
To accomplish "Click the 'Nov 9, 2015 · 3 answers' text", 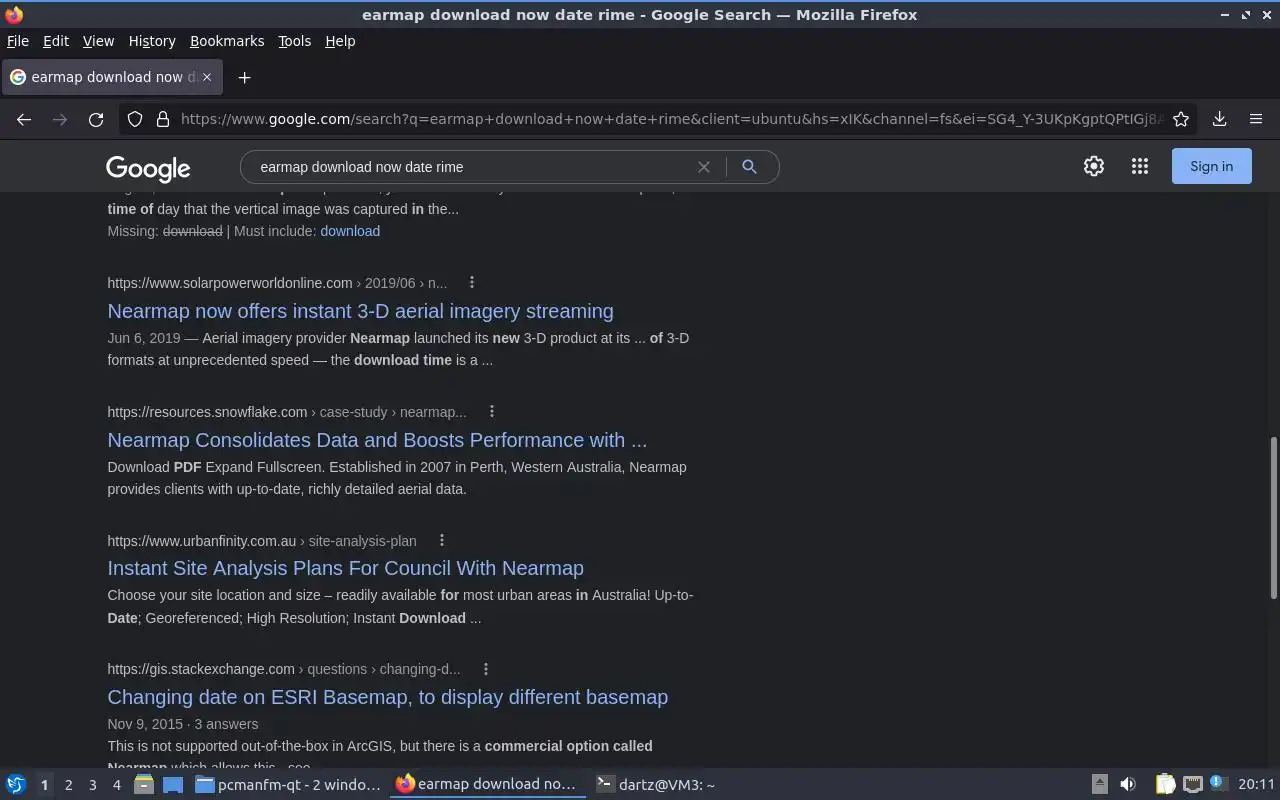I will (x=182, y=724).
